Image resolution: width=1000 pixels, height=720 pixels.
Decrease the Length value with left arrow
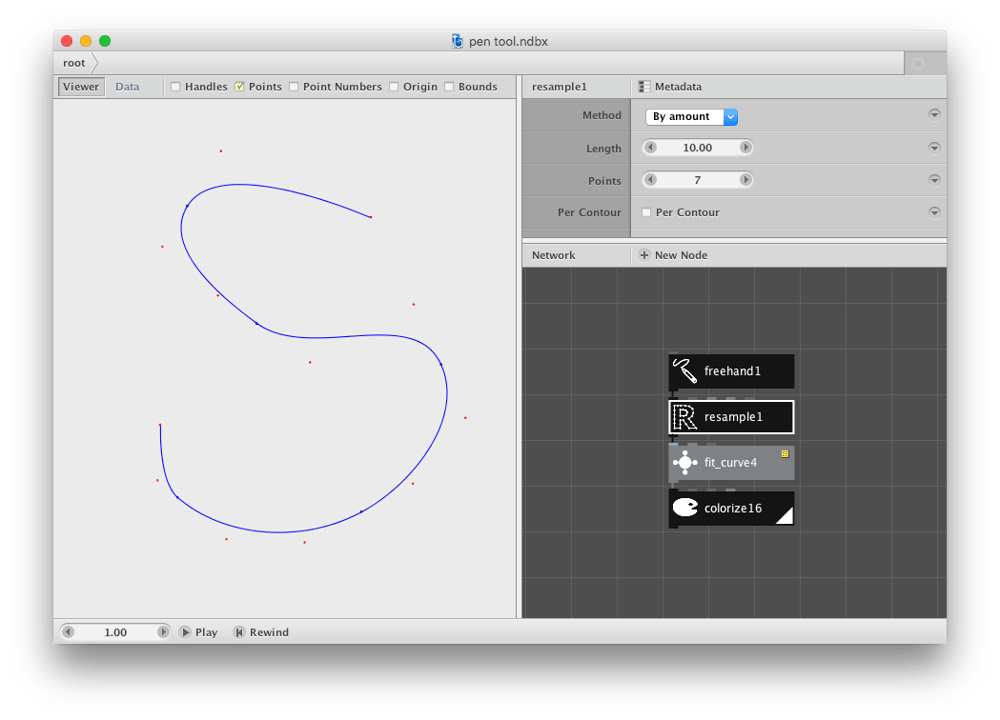pyautogui.click(x=651, y=147)
